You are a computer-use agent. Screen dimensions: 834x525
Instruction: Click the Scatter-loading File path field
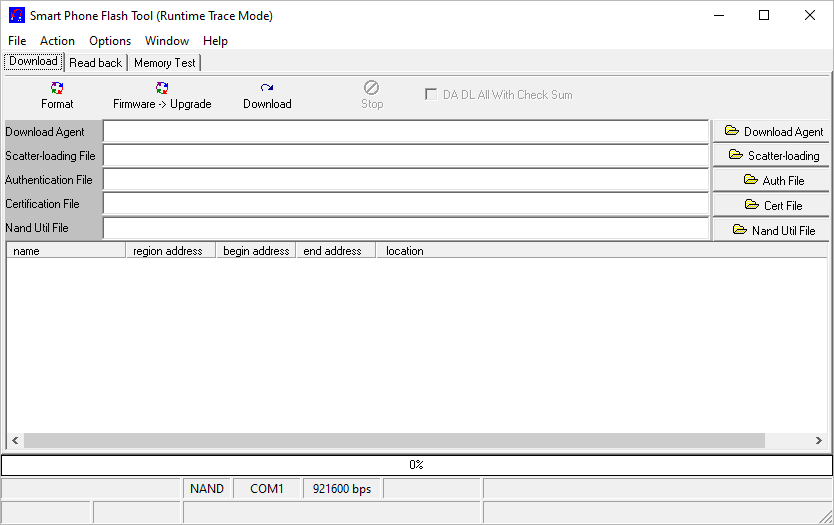click(406, 155)
